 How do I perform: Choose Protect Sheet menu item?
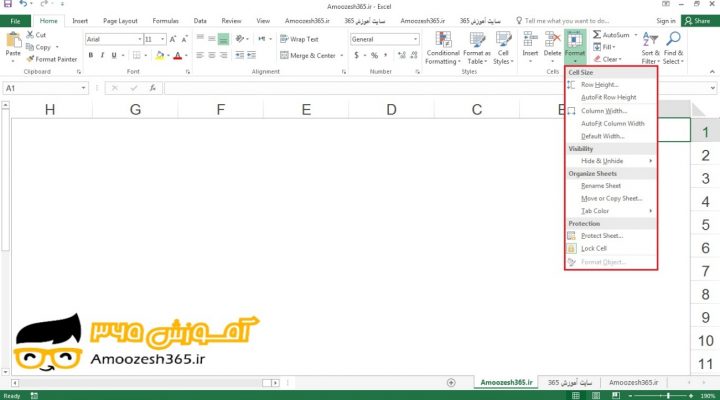[611, 236]
